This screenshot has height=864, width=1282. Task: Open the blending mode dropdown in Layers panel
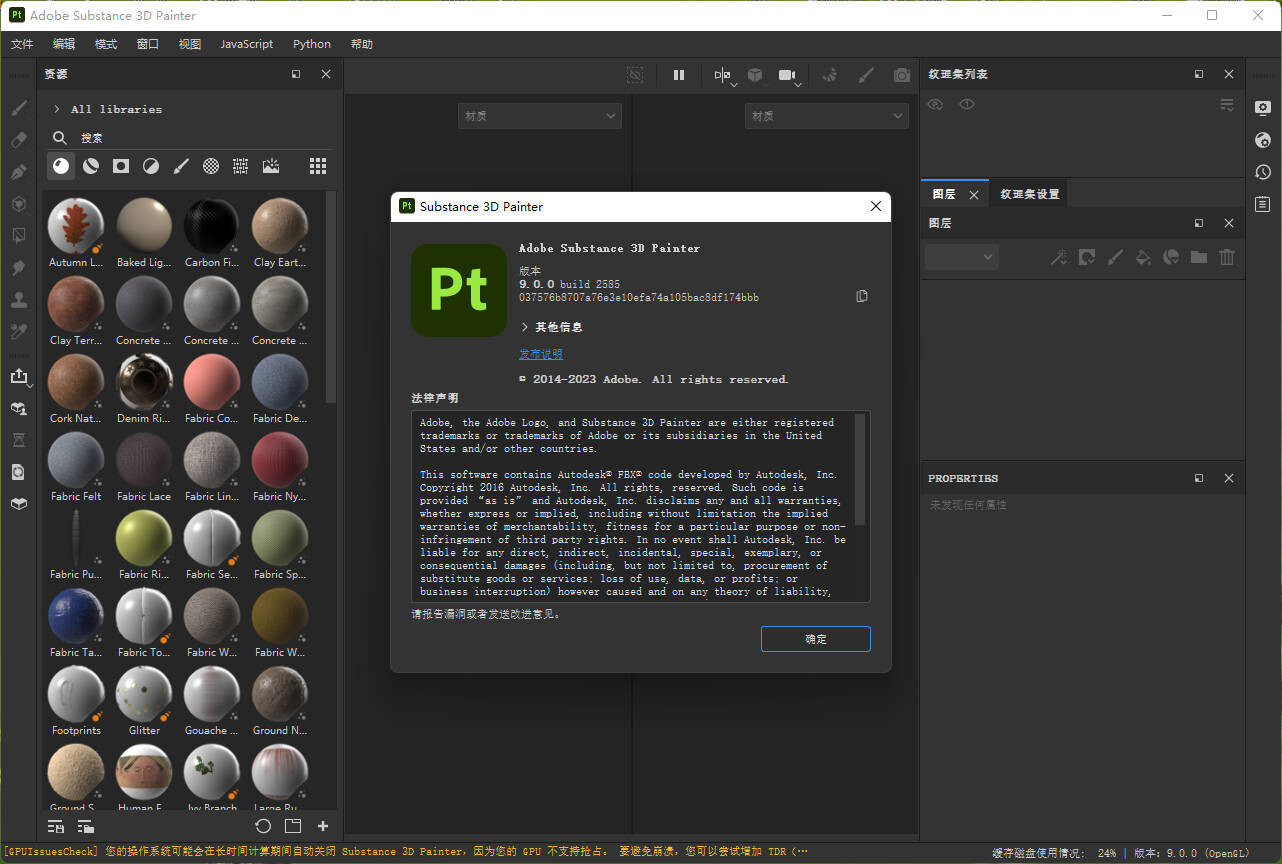coord(961,257)
